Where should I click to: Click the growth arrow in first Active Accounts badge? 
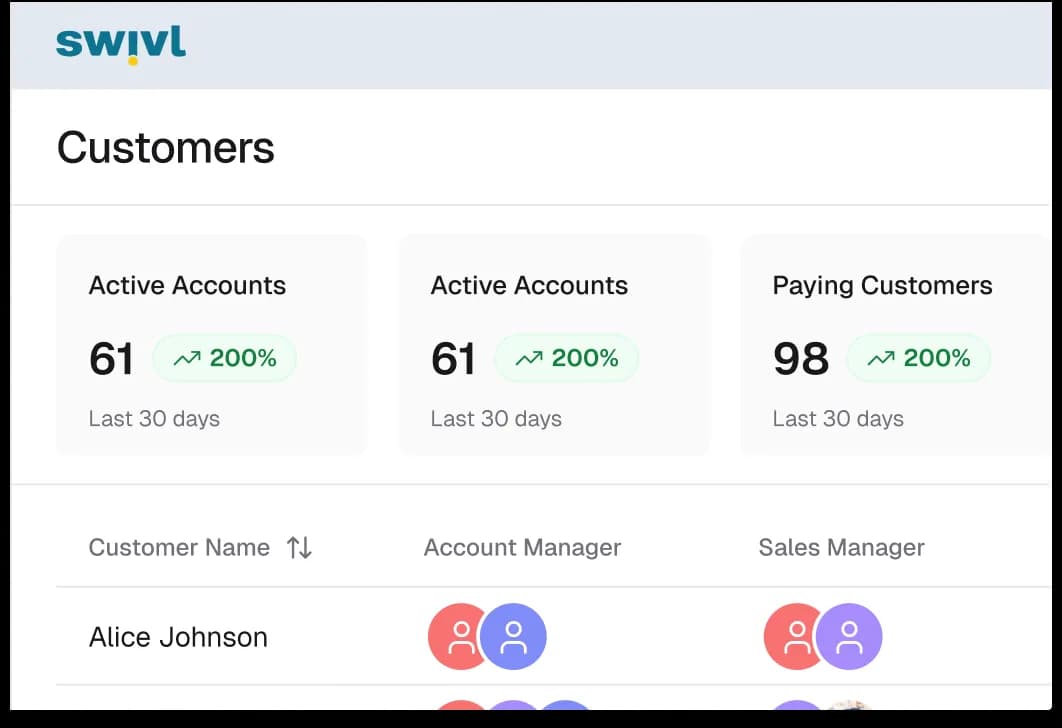(x=188, y=357)
